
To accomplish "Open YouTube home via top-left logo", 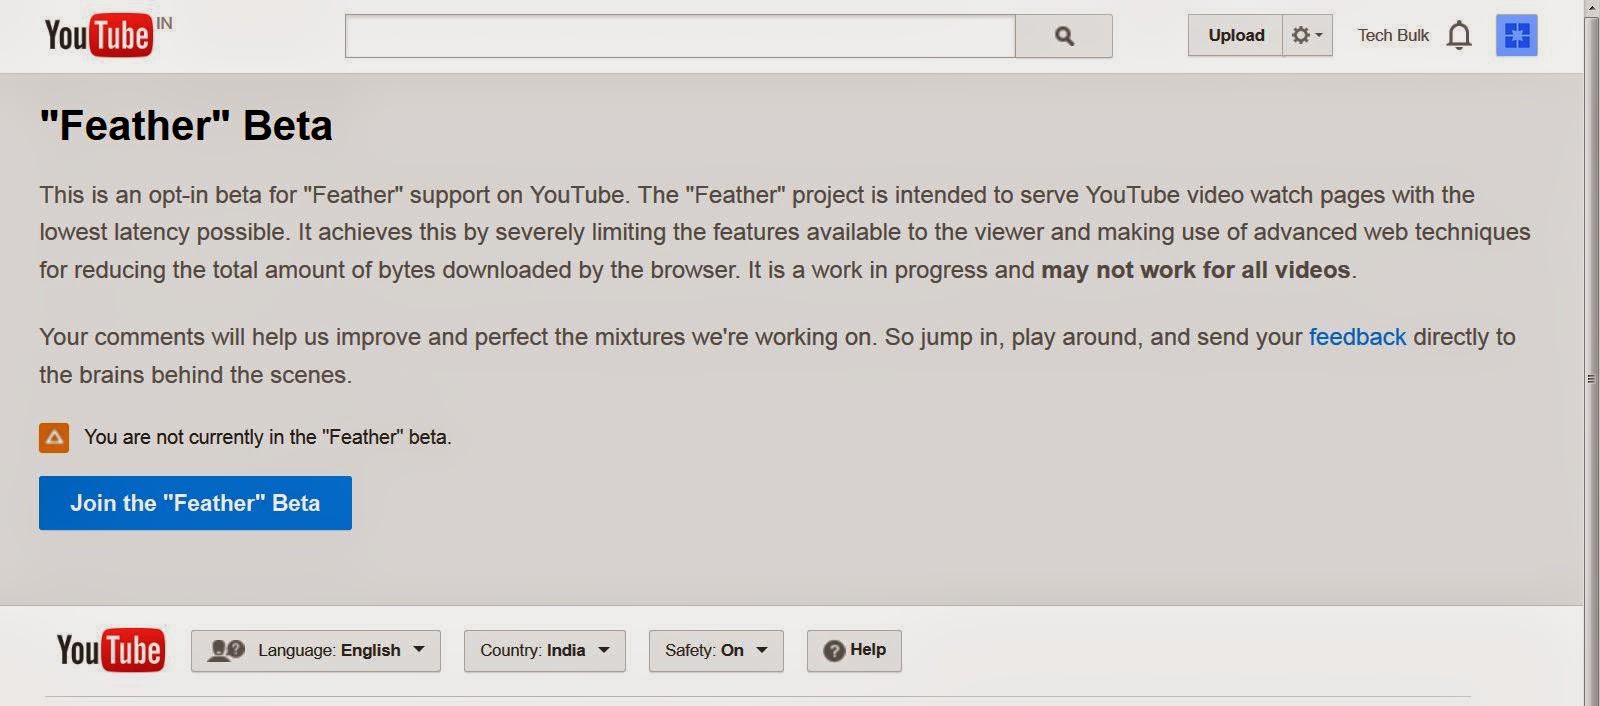I will click(99, 35).
